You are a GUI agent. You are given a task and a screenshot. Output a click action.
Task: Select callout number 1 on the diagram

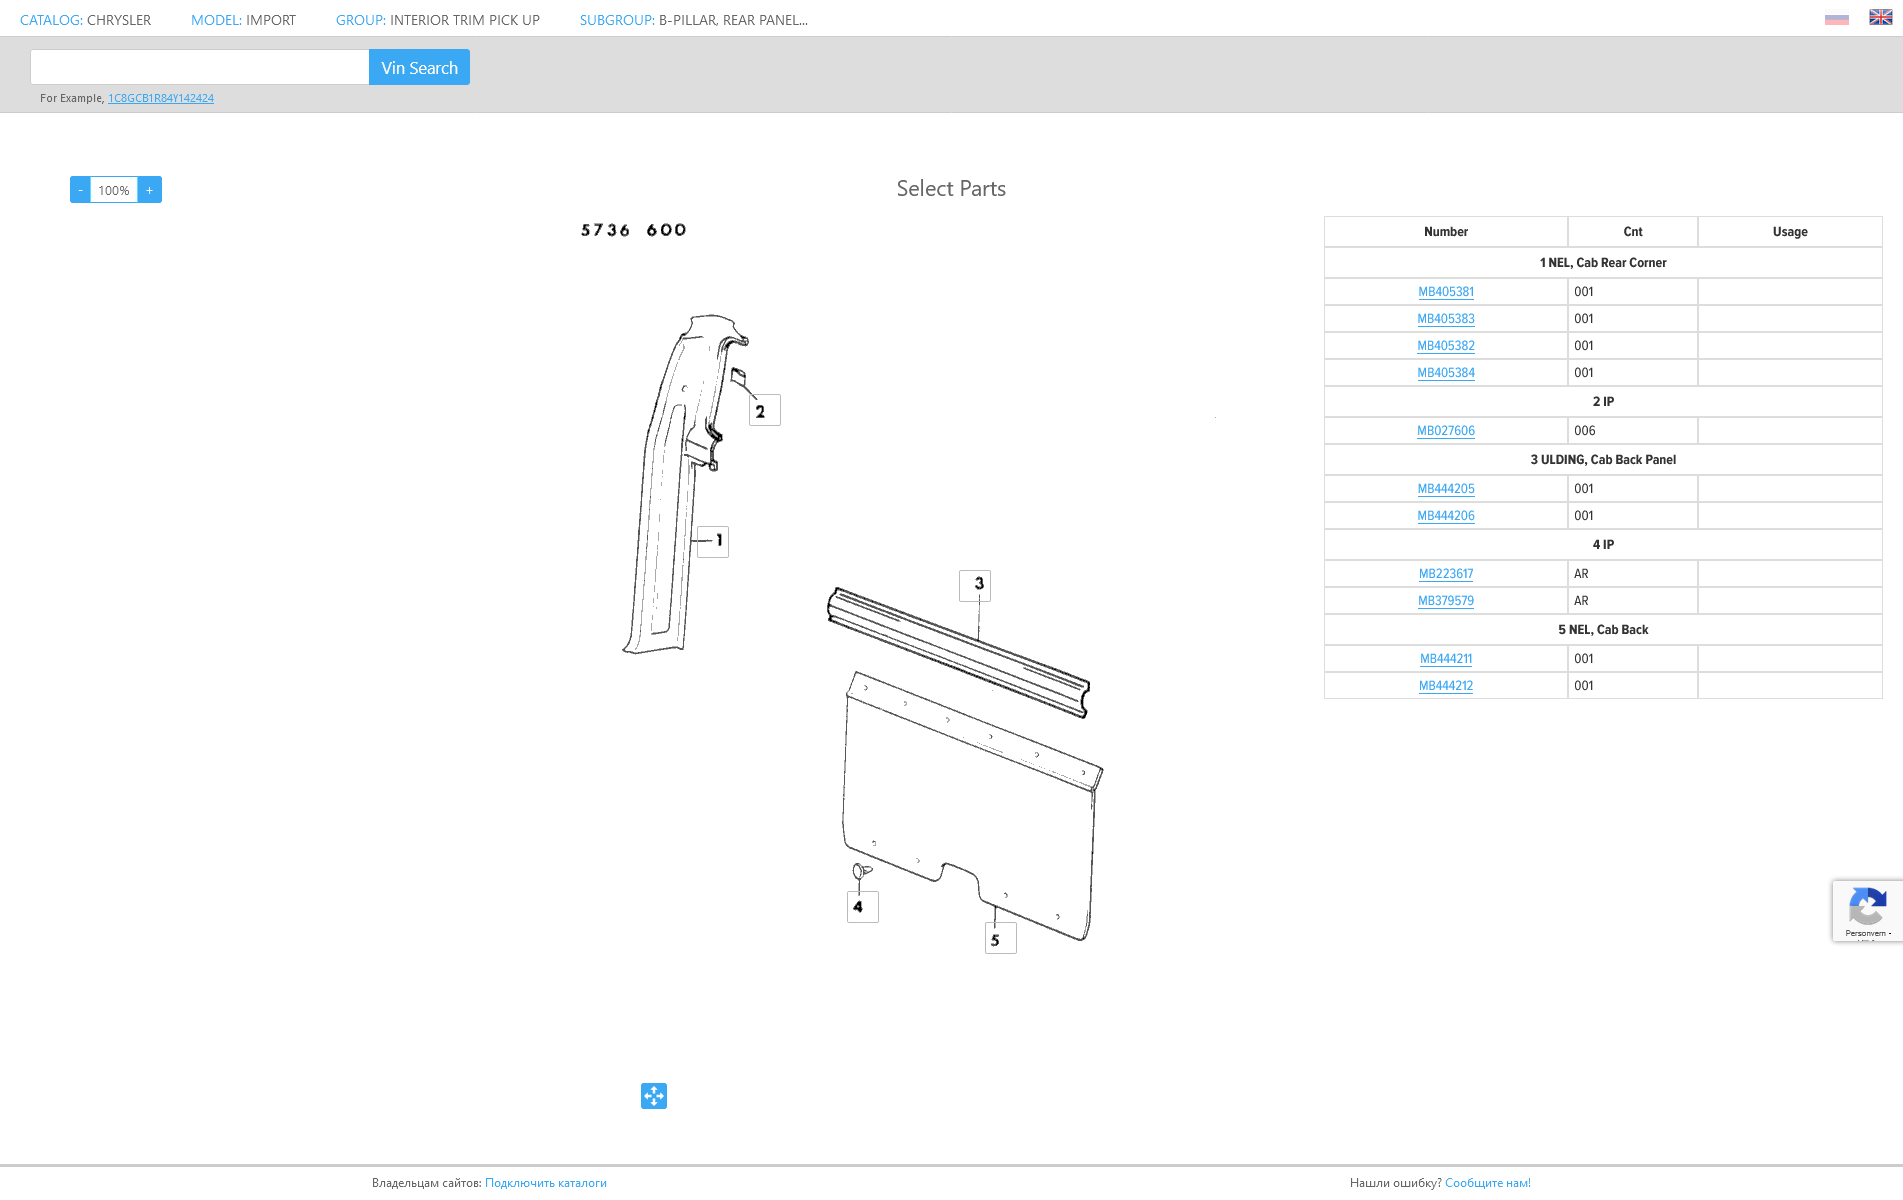point(713,541)
